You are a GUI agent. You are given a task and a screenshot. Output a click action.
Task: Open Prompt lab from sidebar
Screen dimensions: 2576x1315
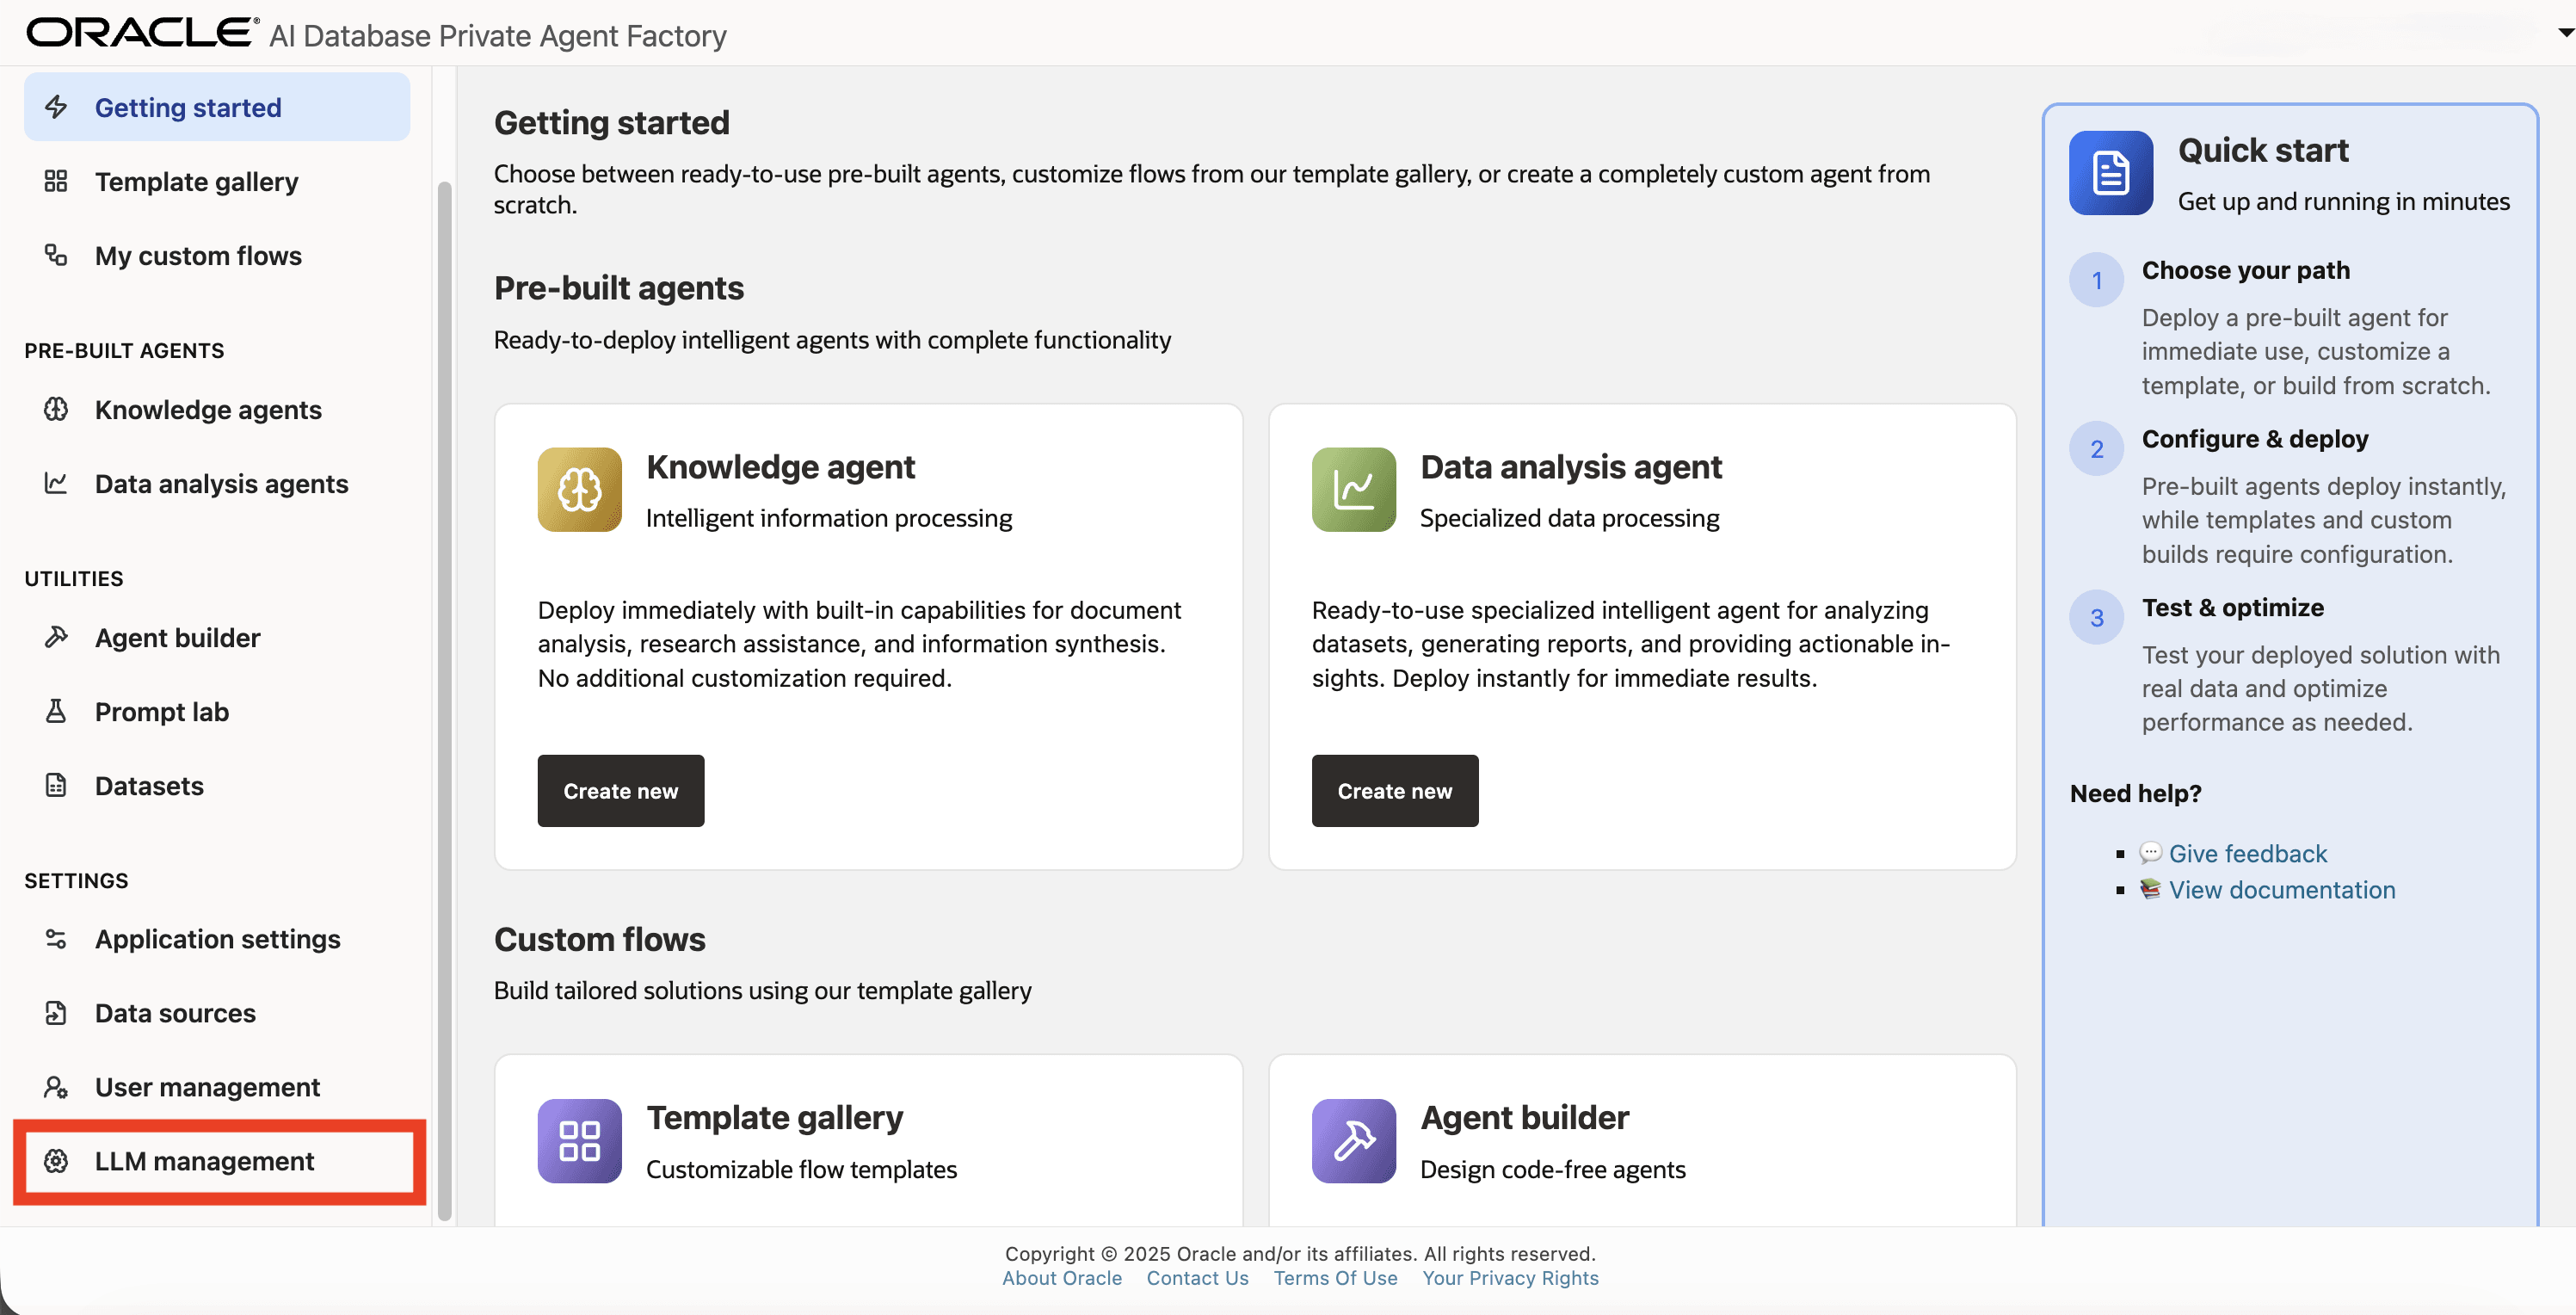217,711
